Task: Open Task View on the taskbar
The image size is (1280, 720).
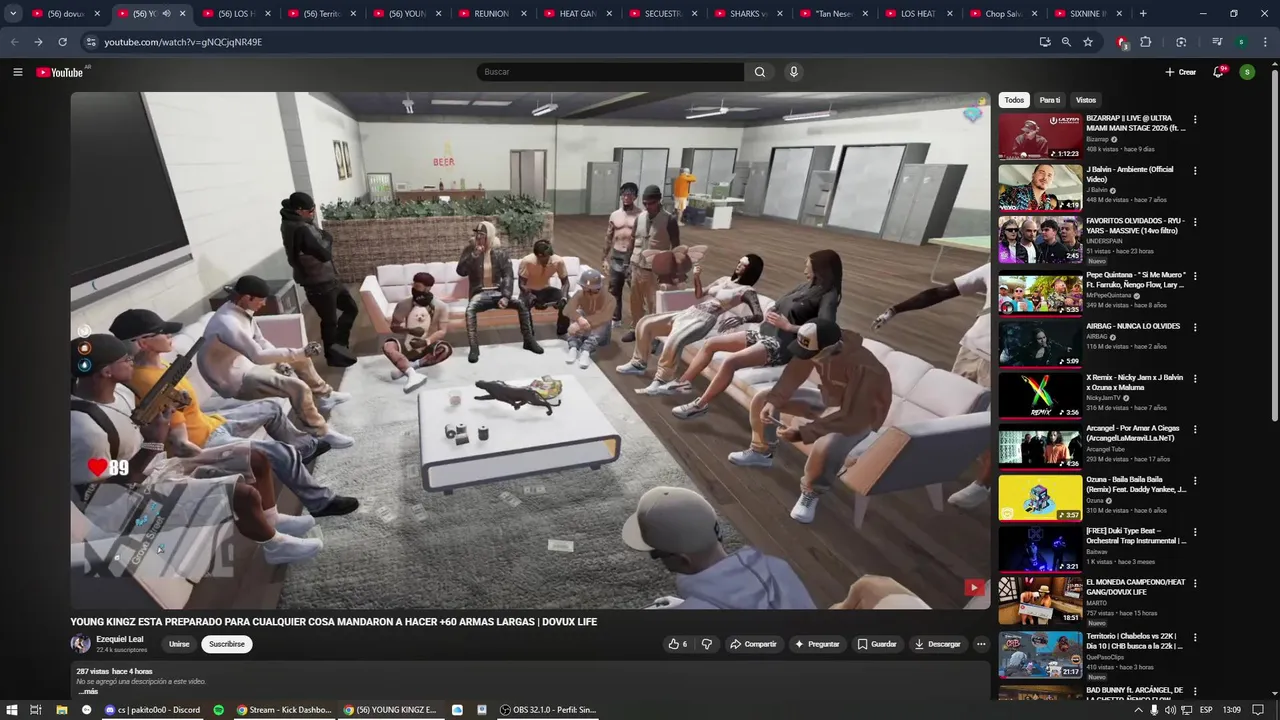Action: tap(36, 710)
